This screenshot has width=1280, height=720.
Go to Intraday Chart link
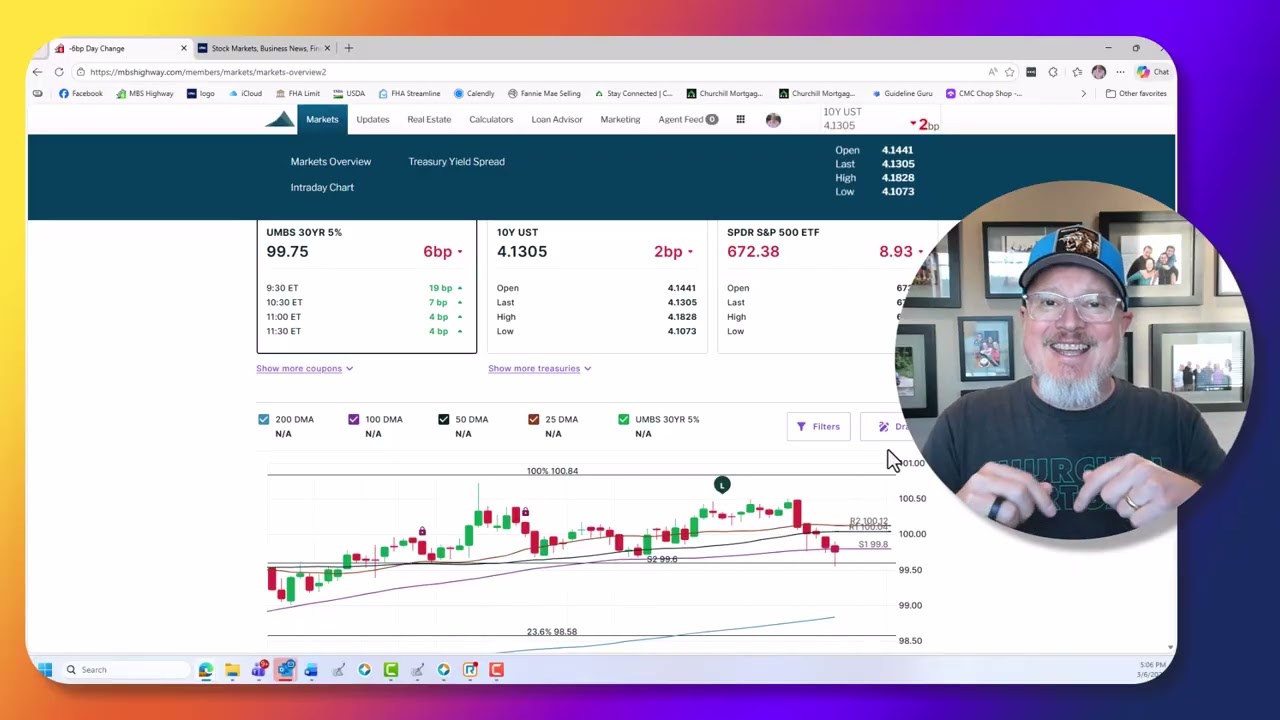click(322, 188)
